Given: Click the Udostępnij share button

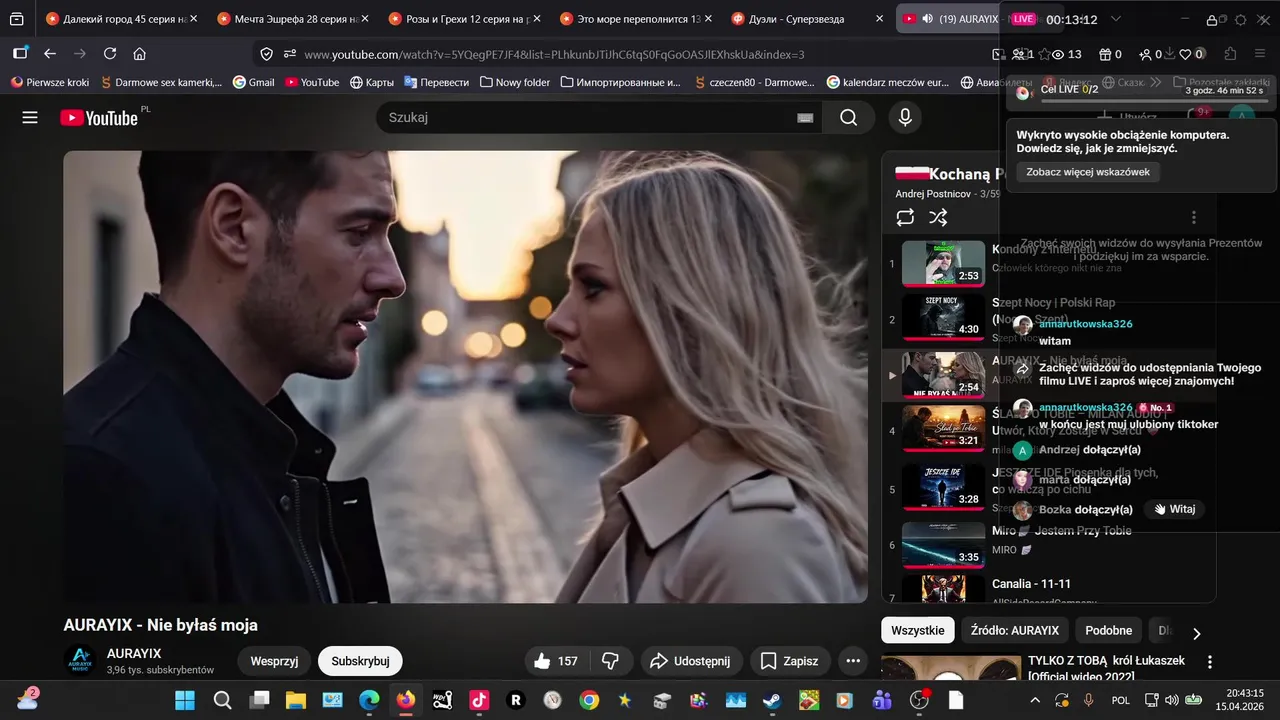Looking at the screenshot, I should 690,661.
